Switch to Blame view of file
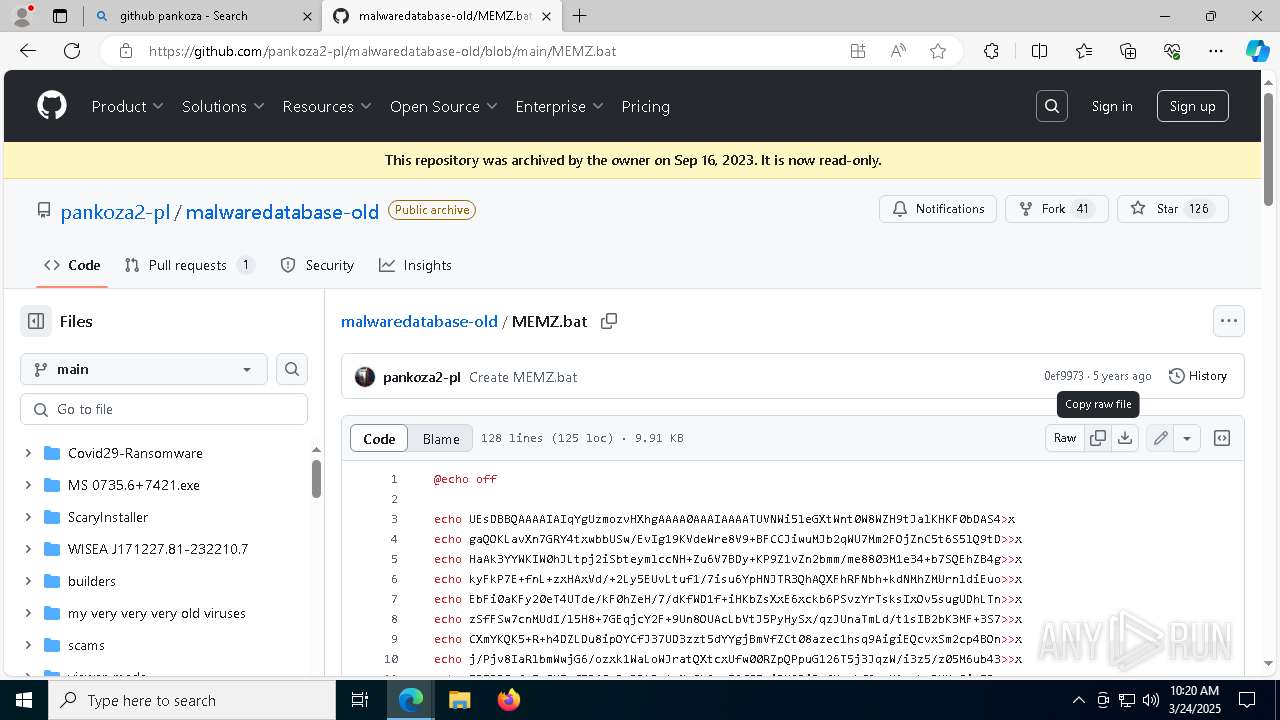Viewport: 1280px width, 720px height. 441,438
